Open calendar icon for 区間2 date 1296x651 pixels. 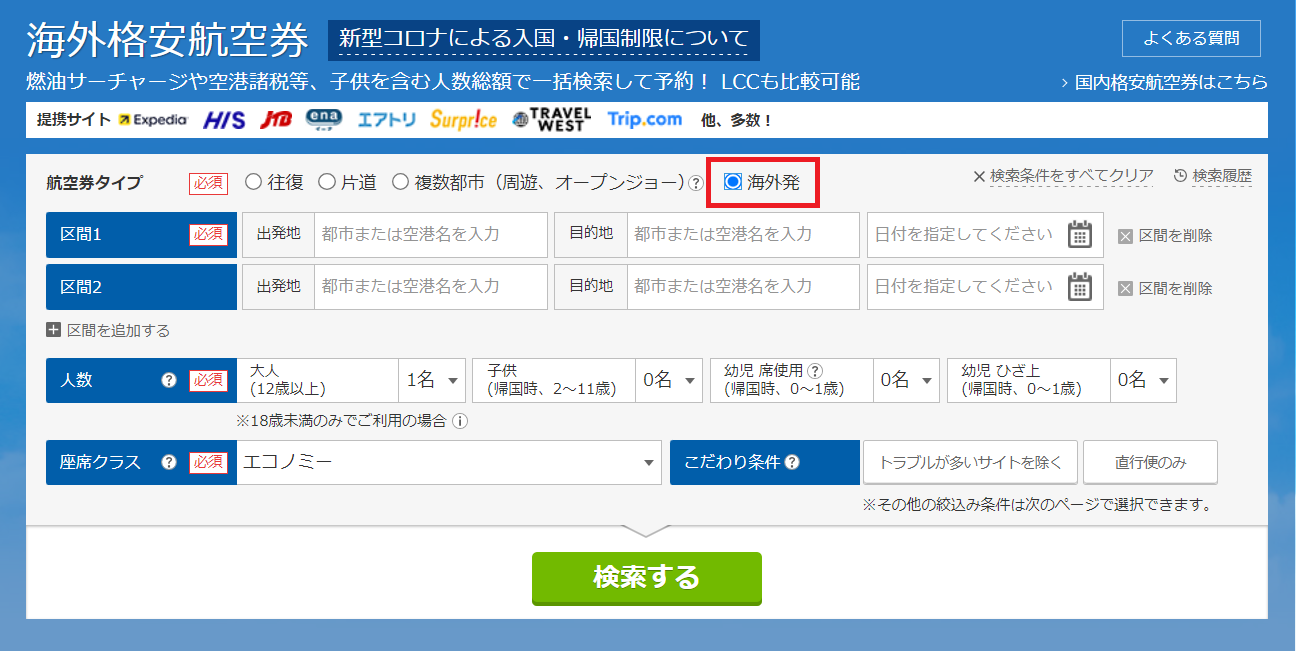[1079, 287]
